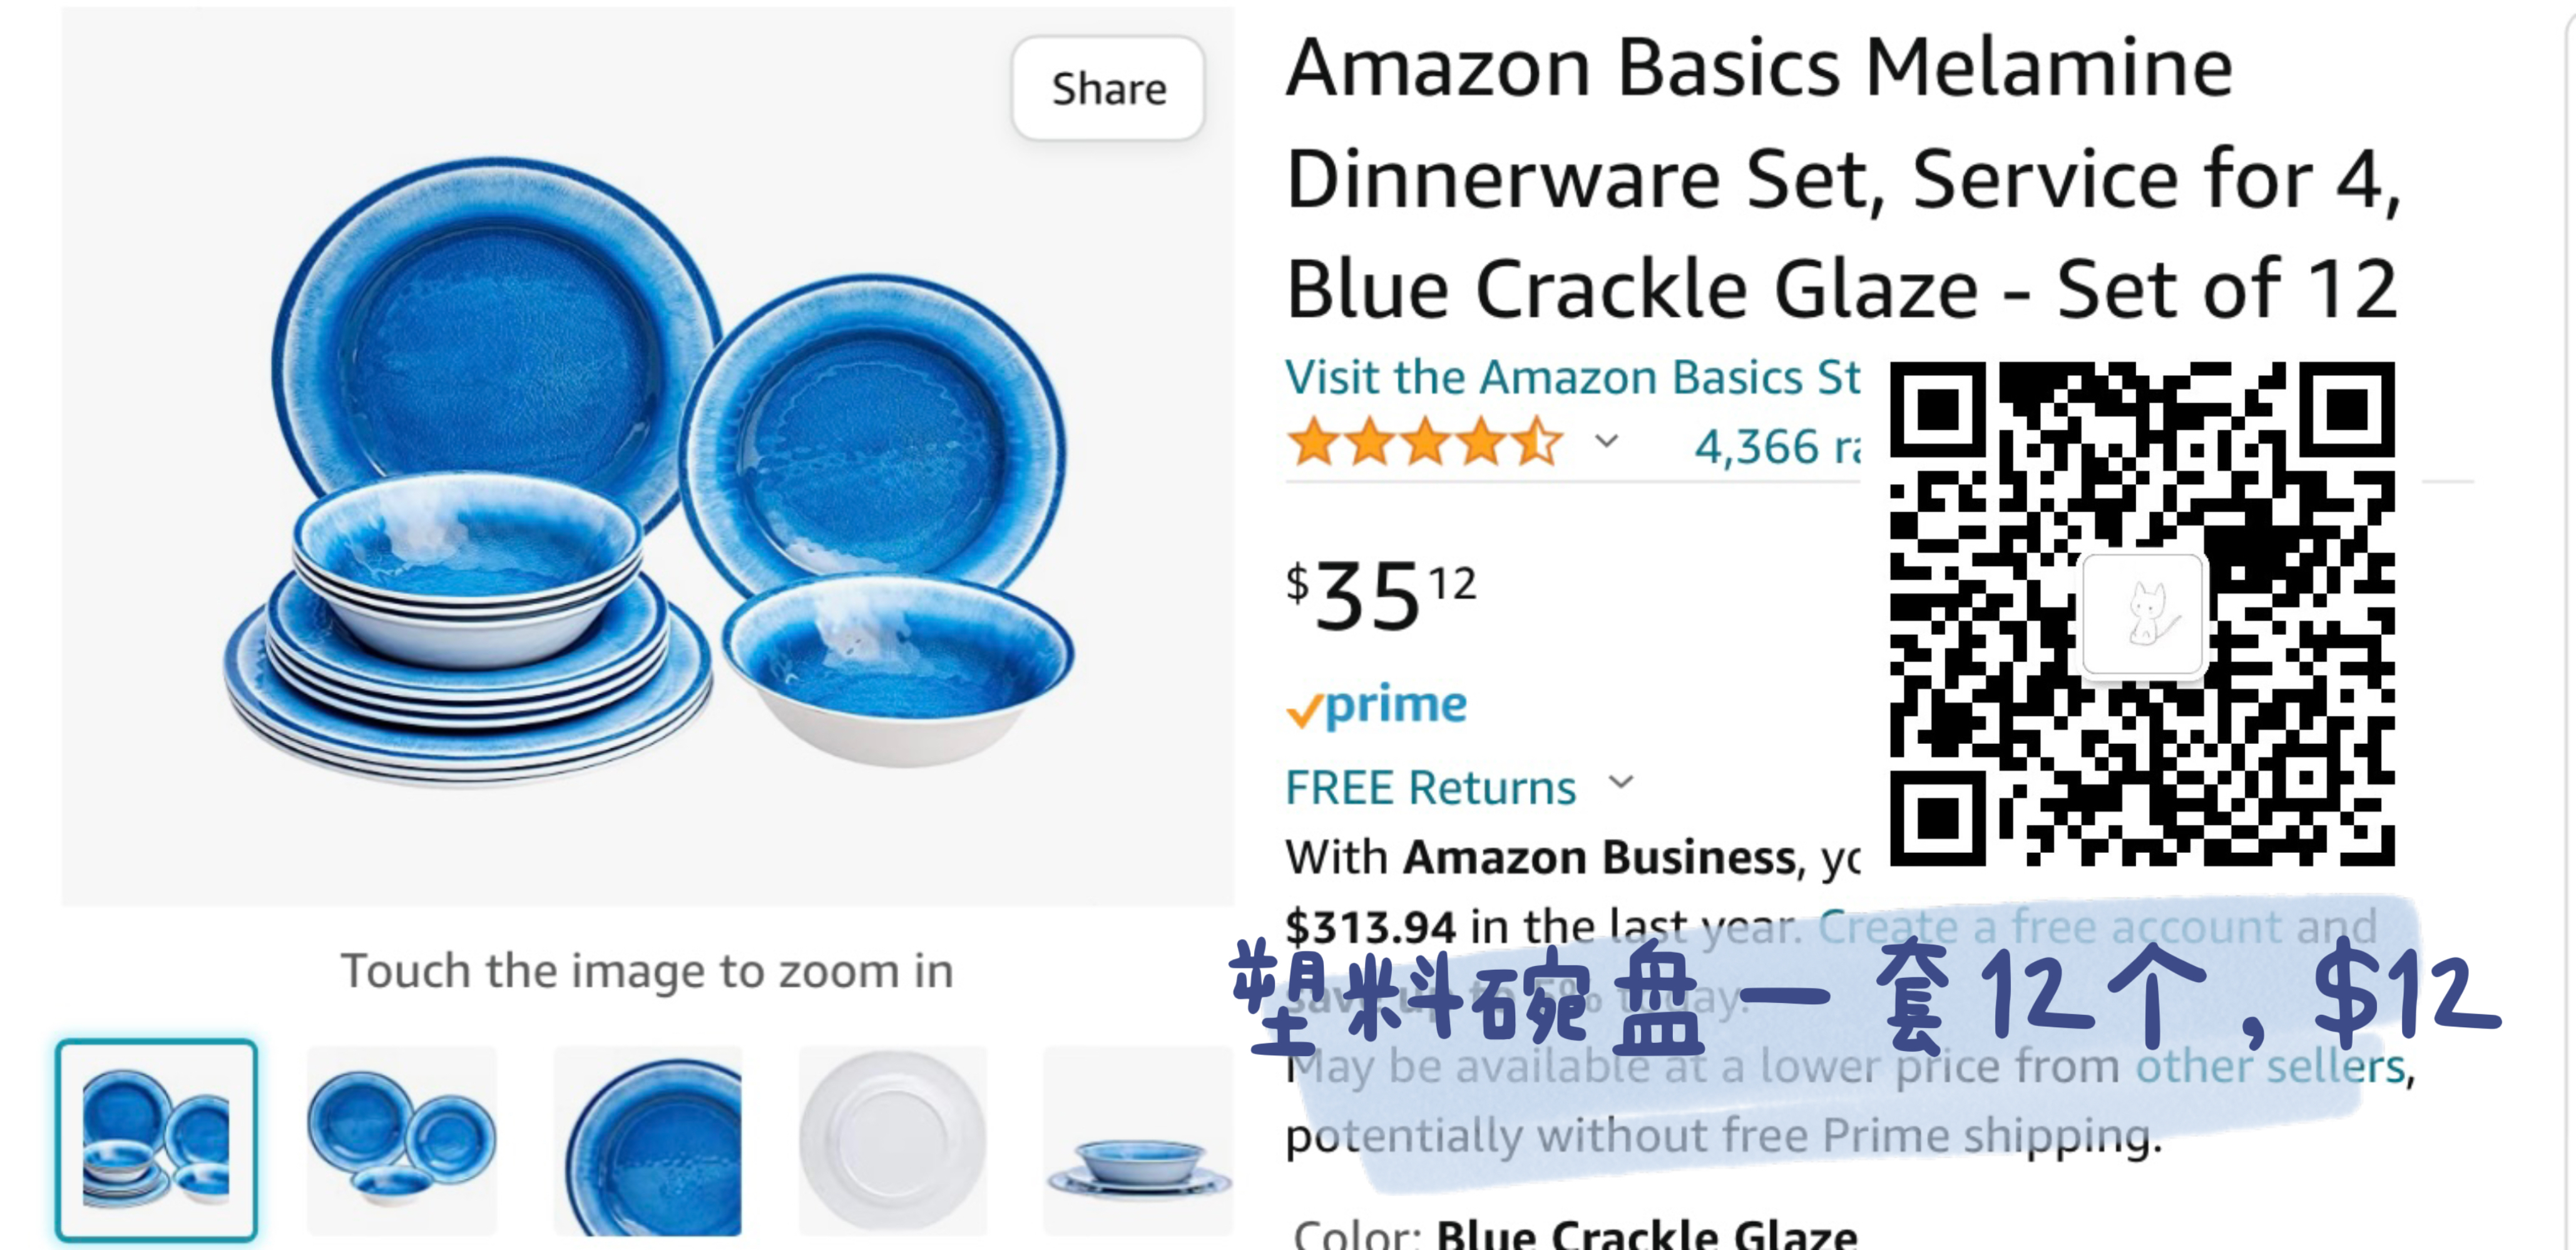Click the Prime logo
The image size is (2576, 1250).
[x=1377, y=706]
